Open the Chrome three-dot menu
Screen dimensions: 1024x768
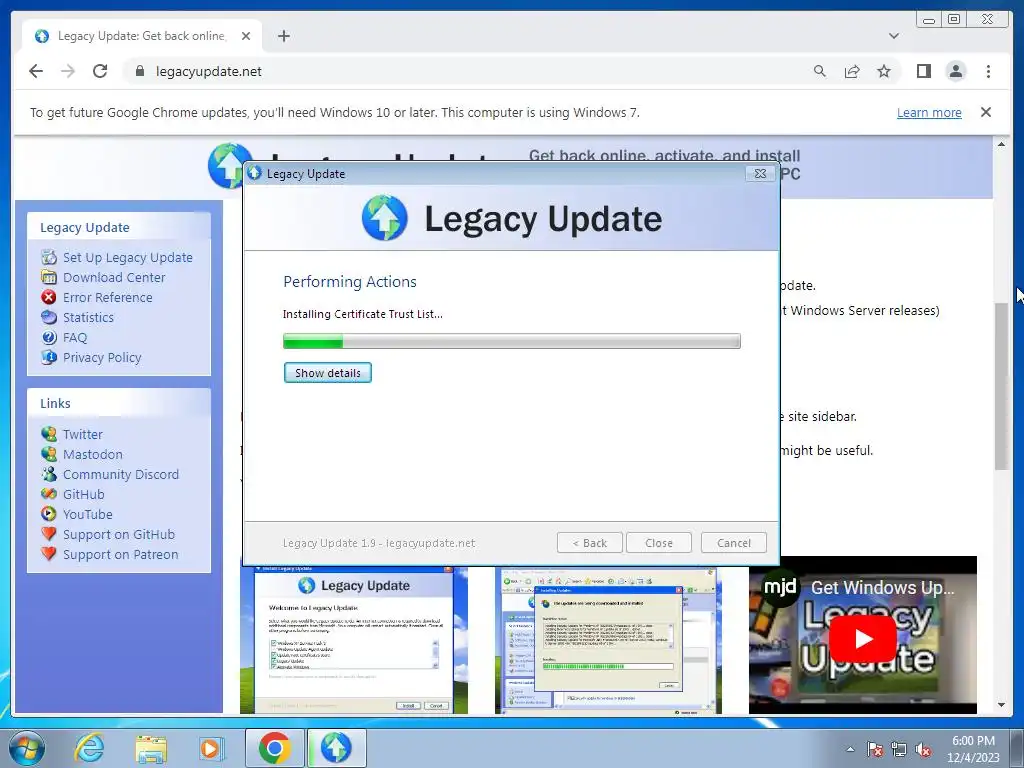coord(988,71)
